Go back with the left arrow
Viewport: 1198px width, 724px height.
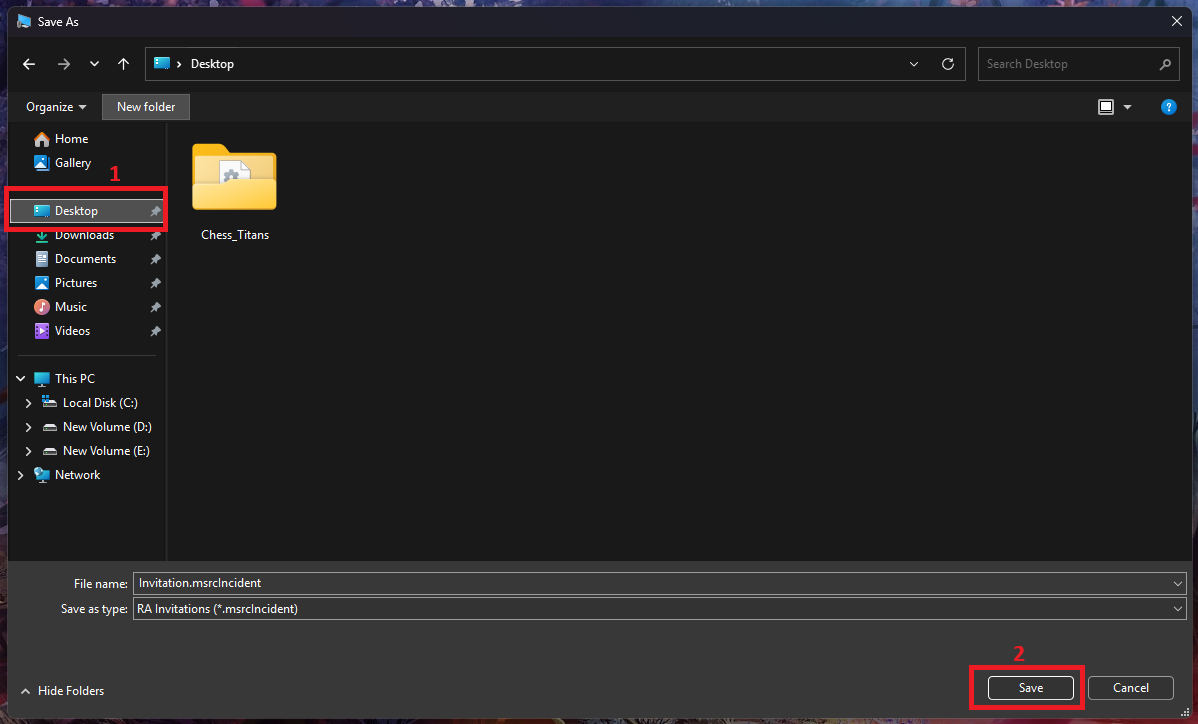[29, 64]
